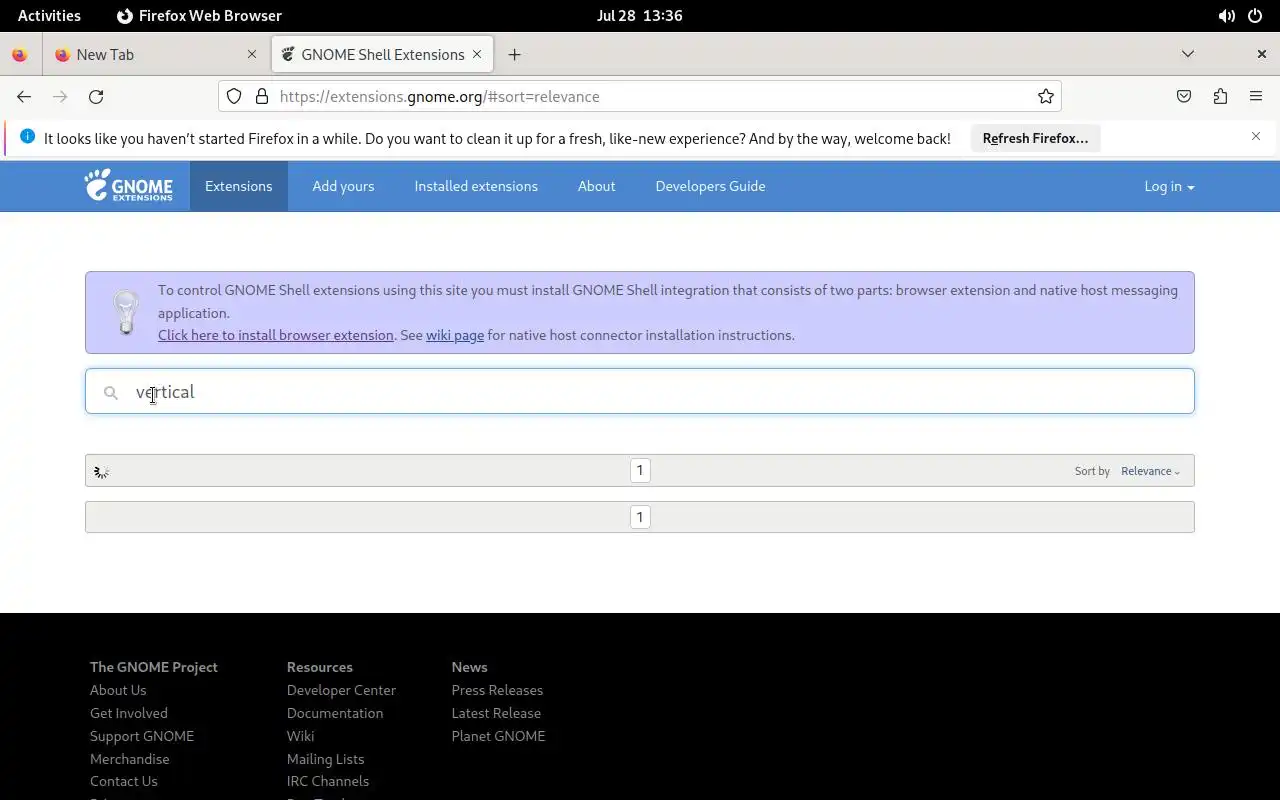Open the Extensions nav item
1280x800 pixels.
238,186
